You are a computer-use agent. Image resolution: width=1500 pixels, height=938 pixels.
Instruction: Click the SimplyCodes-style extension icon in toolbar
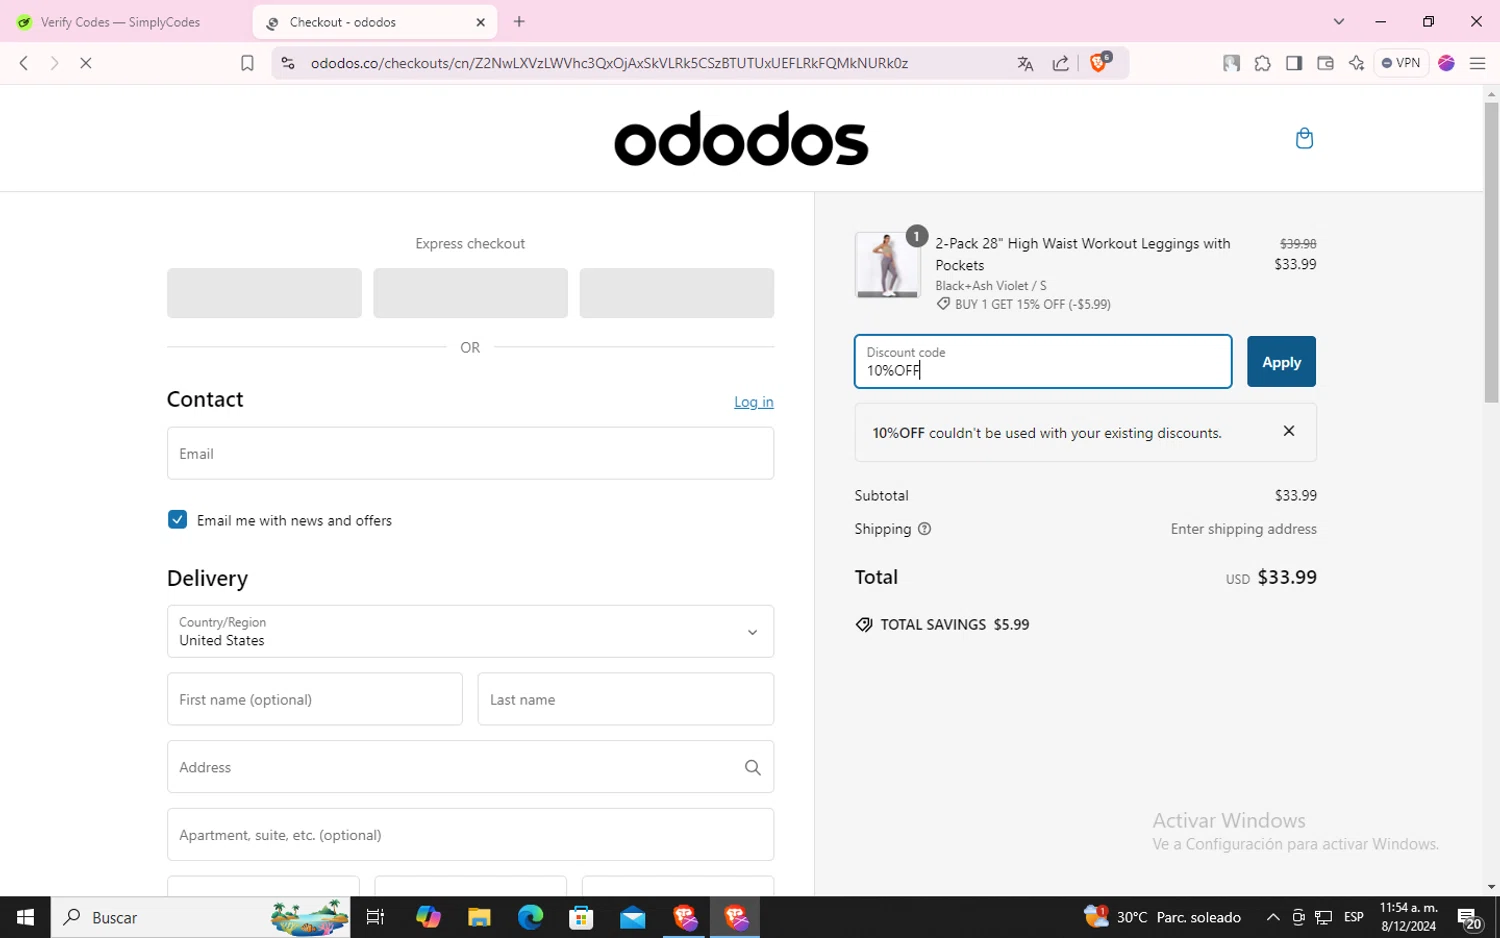(x=1231, y=63)
